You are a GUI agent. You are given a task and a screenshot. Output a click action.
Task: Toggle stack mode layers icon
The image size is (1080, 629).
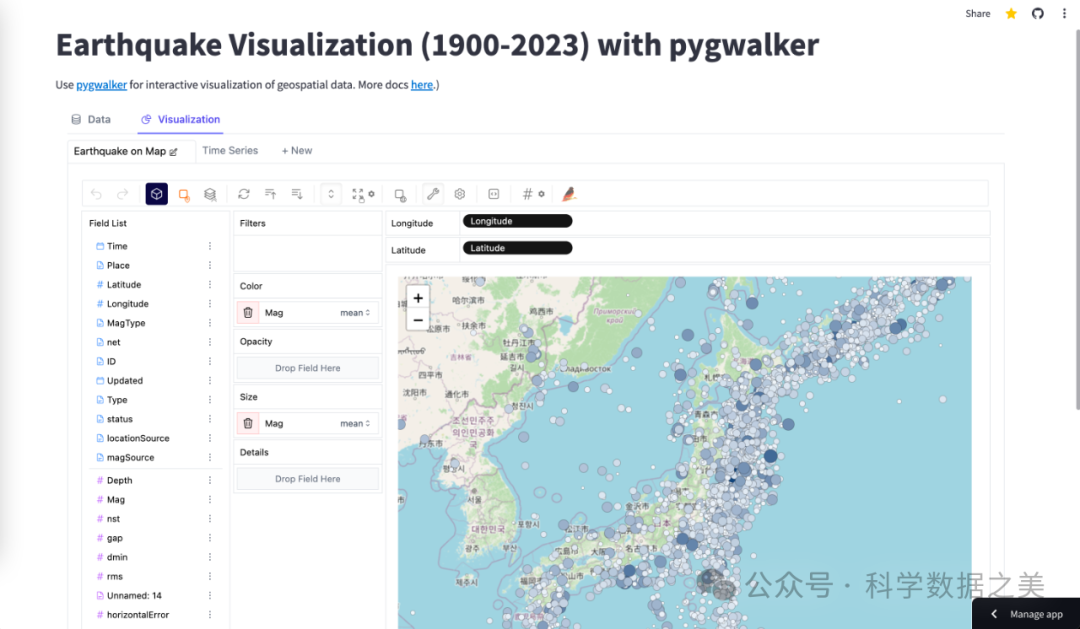click(210, 194)
